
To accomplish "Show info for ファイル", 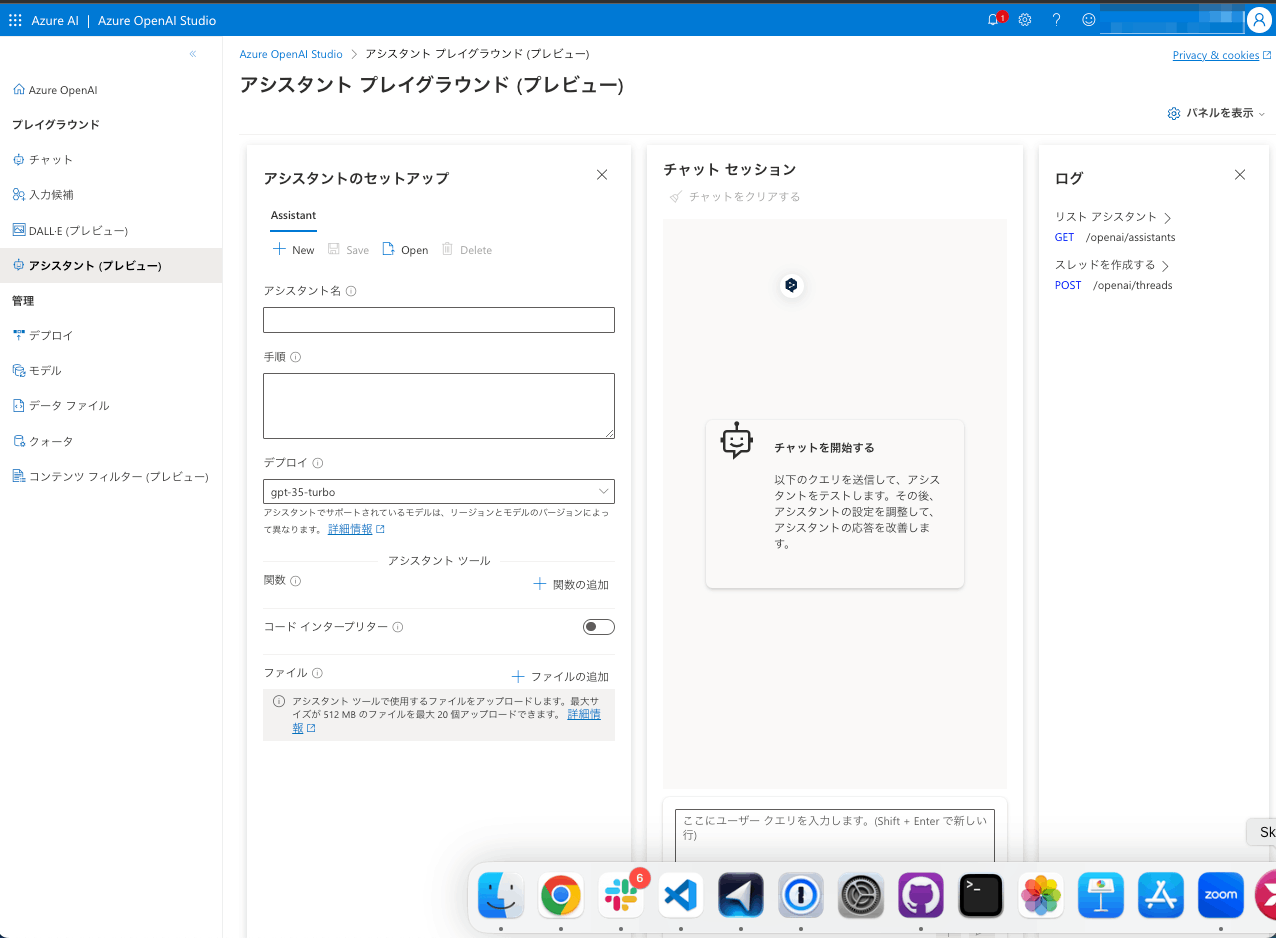I will 317,674.
